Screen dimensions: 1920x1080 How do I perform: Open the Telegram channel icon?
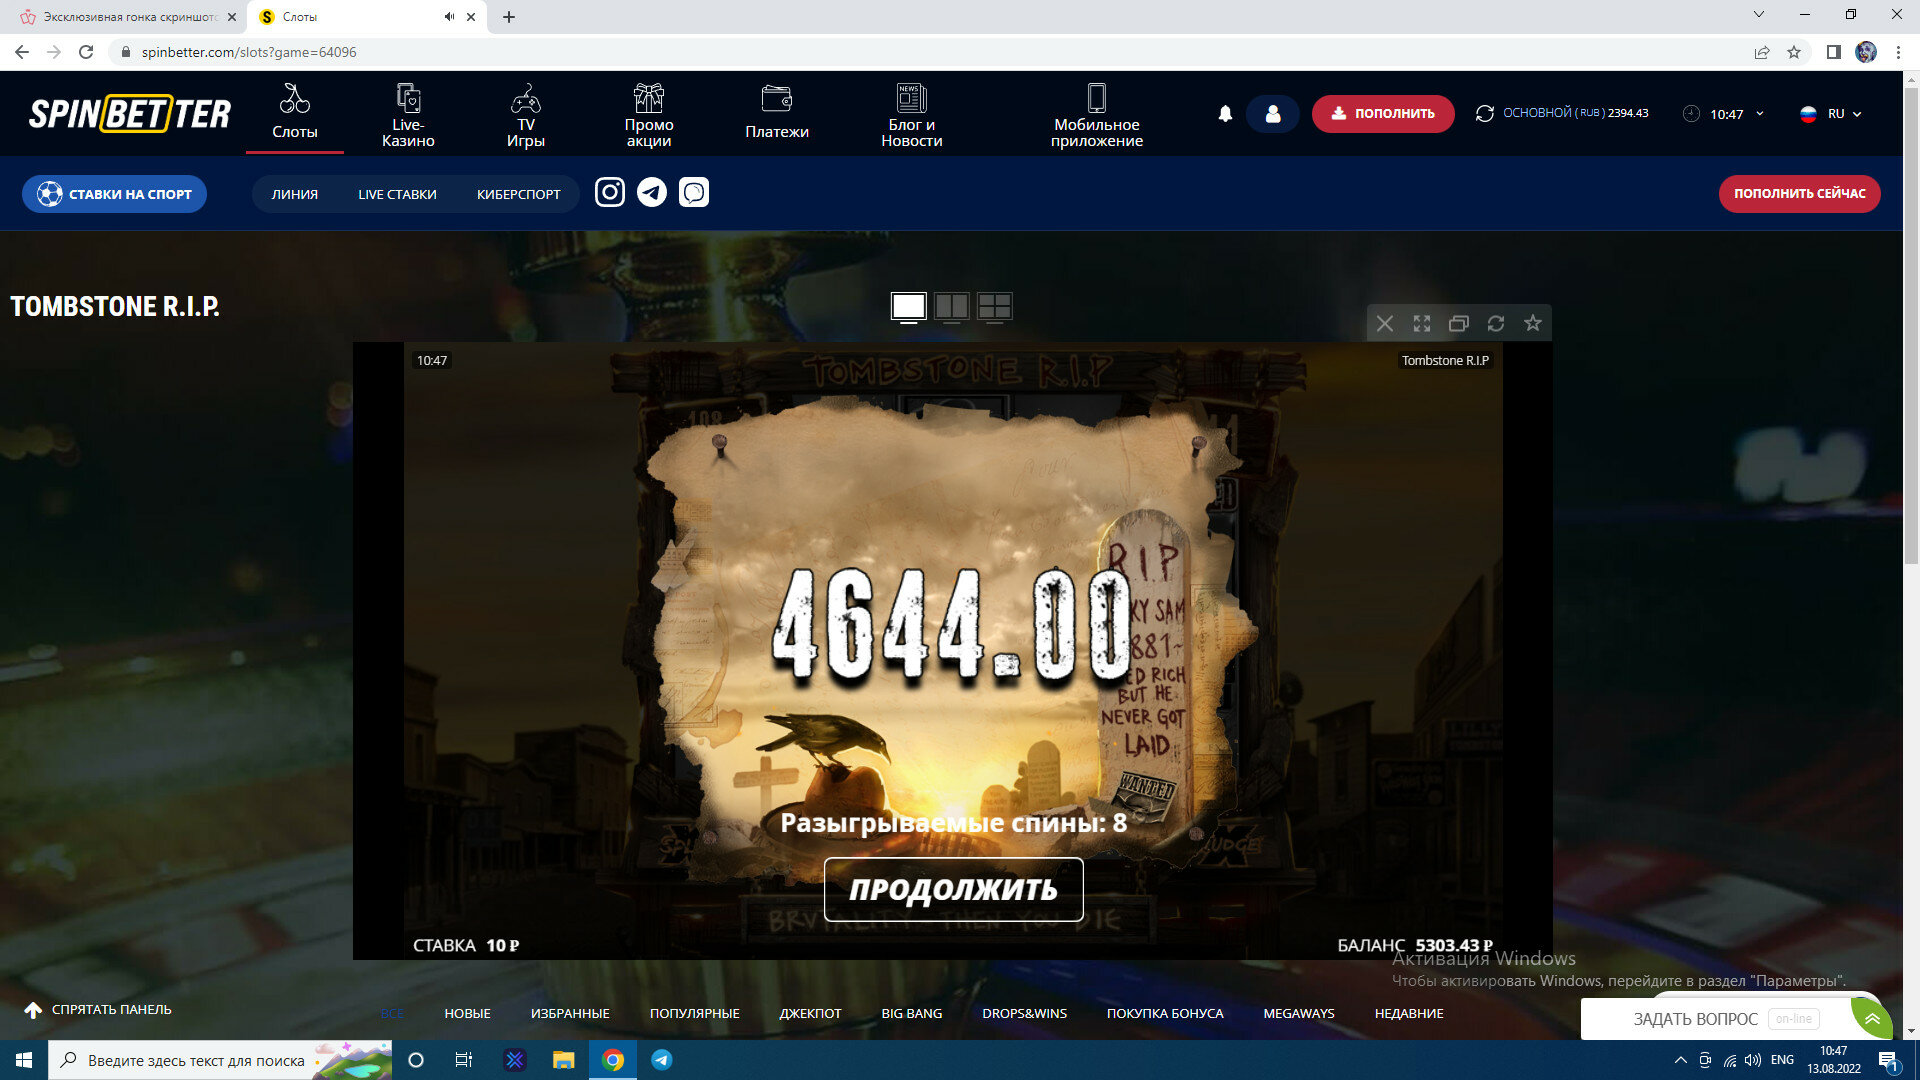[x=652, y=192]
